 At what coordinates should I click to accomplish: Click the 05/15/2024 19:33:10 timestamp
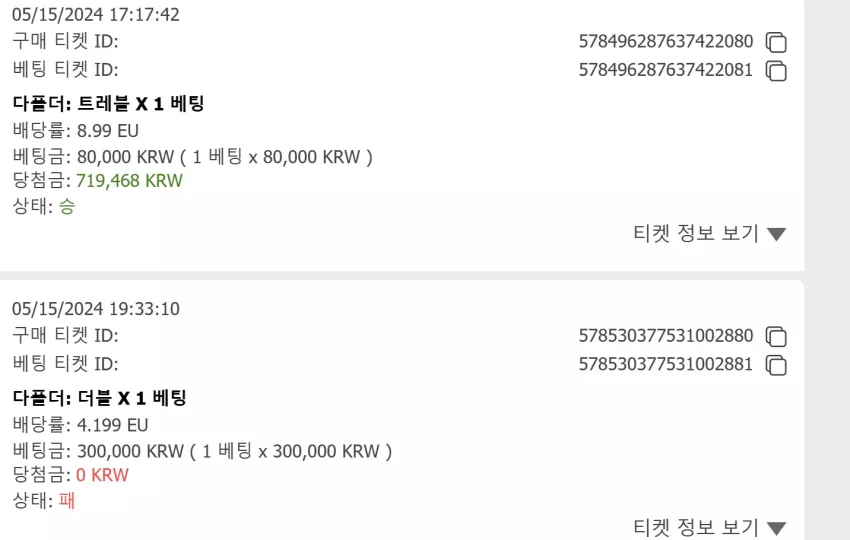click(x=96, y=309)
